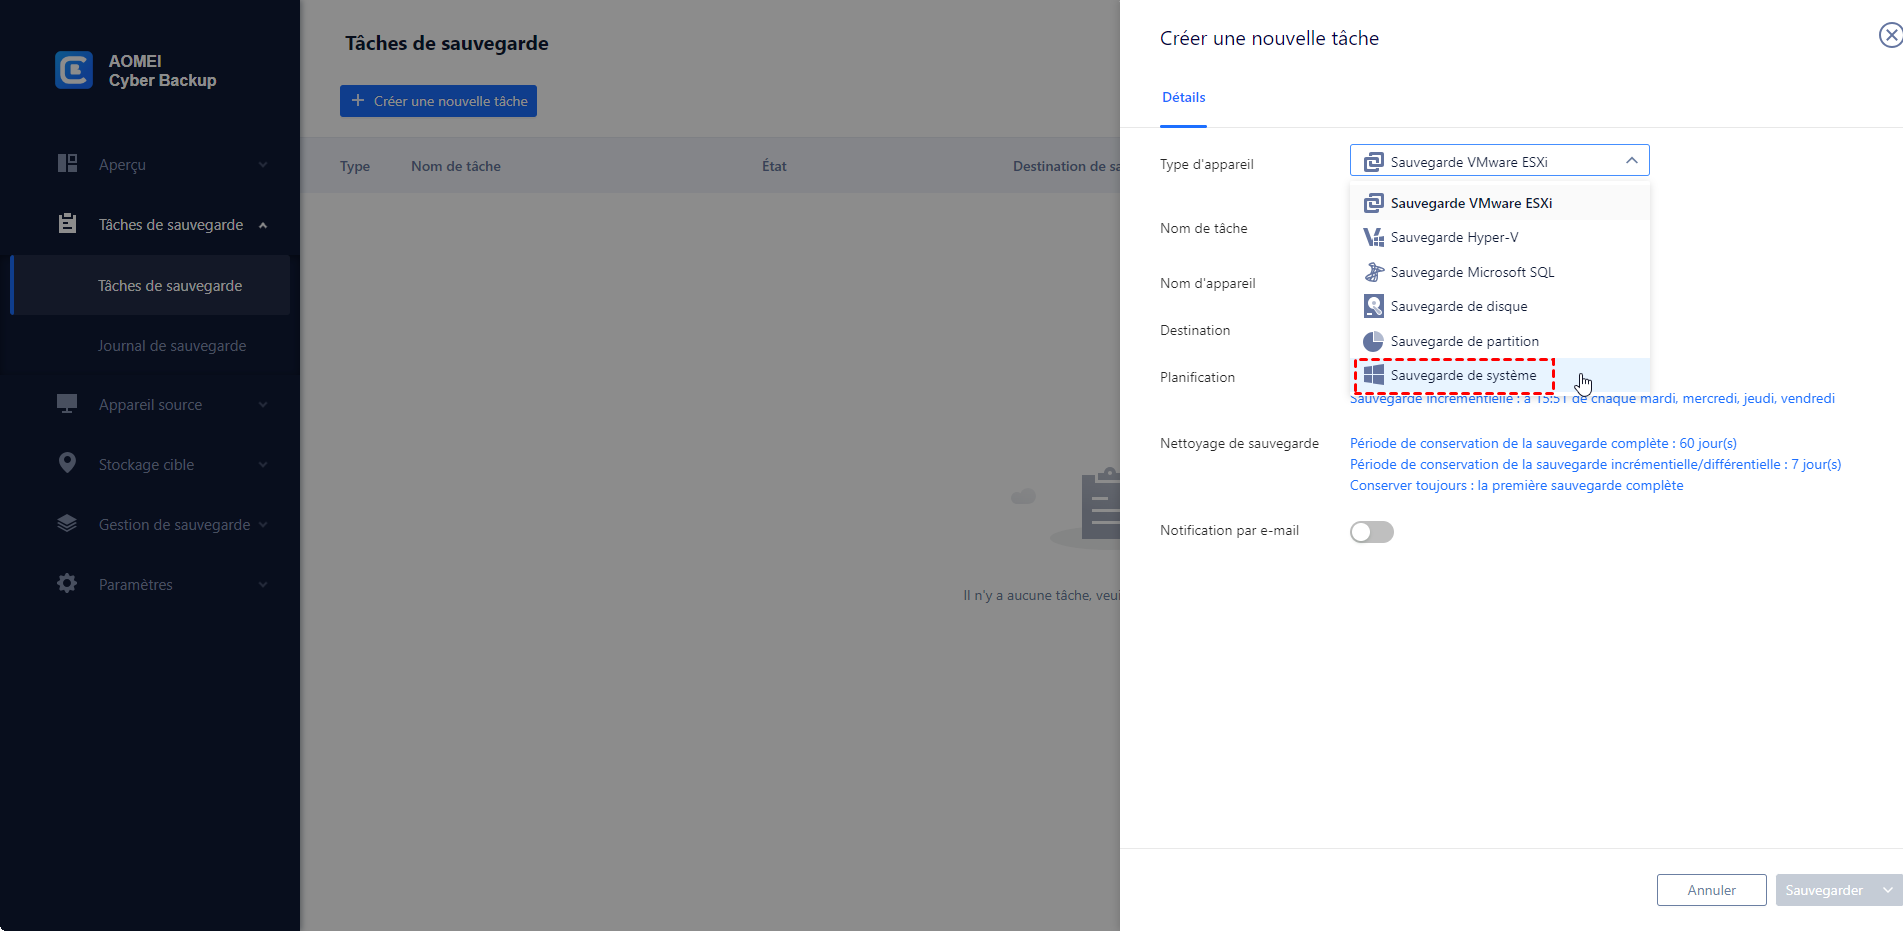This screenshot has height=931, width=1903.
Task: Click the Hyper-V icon in dropdown list
Action: point(1374,237)
